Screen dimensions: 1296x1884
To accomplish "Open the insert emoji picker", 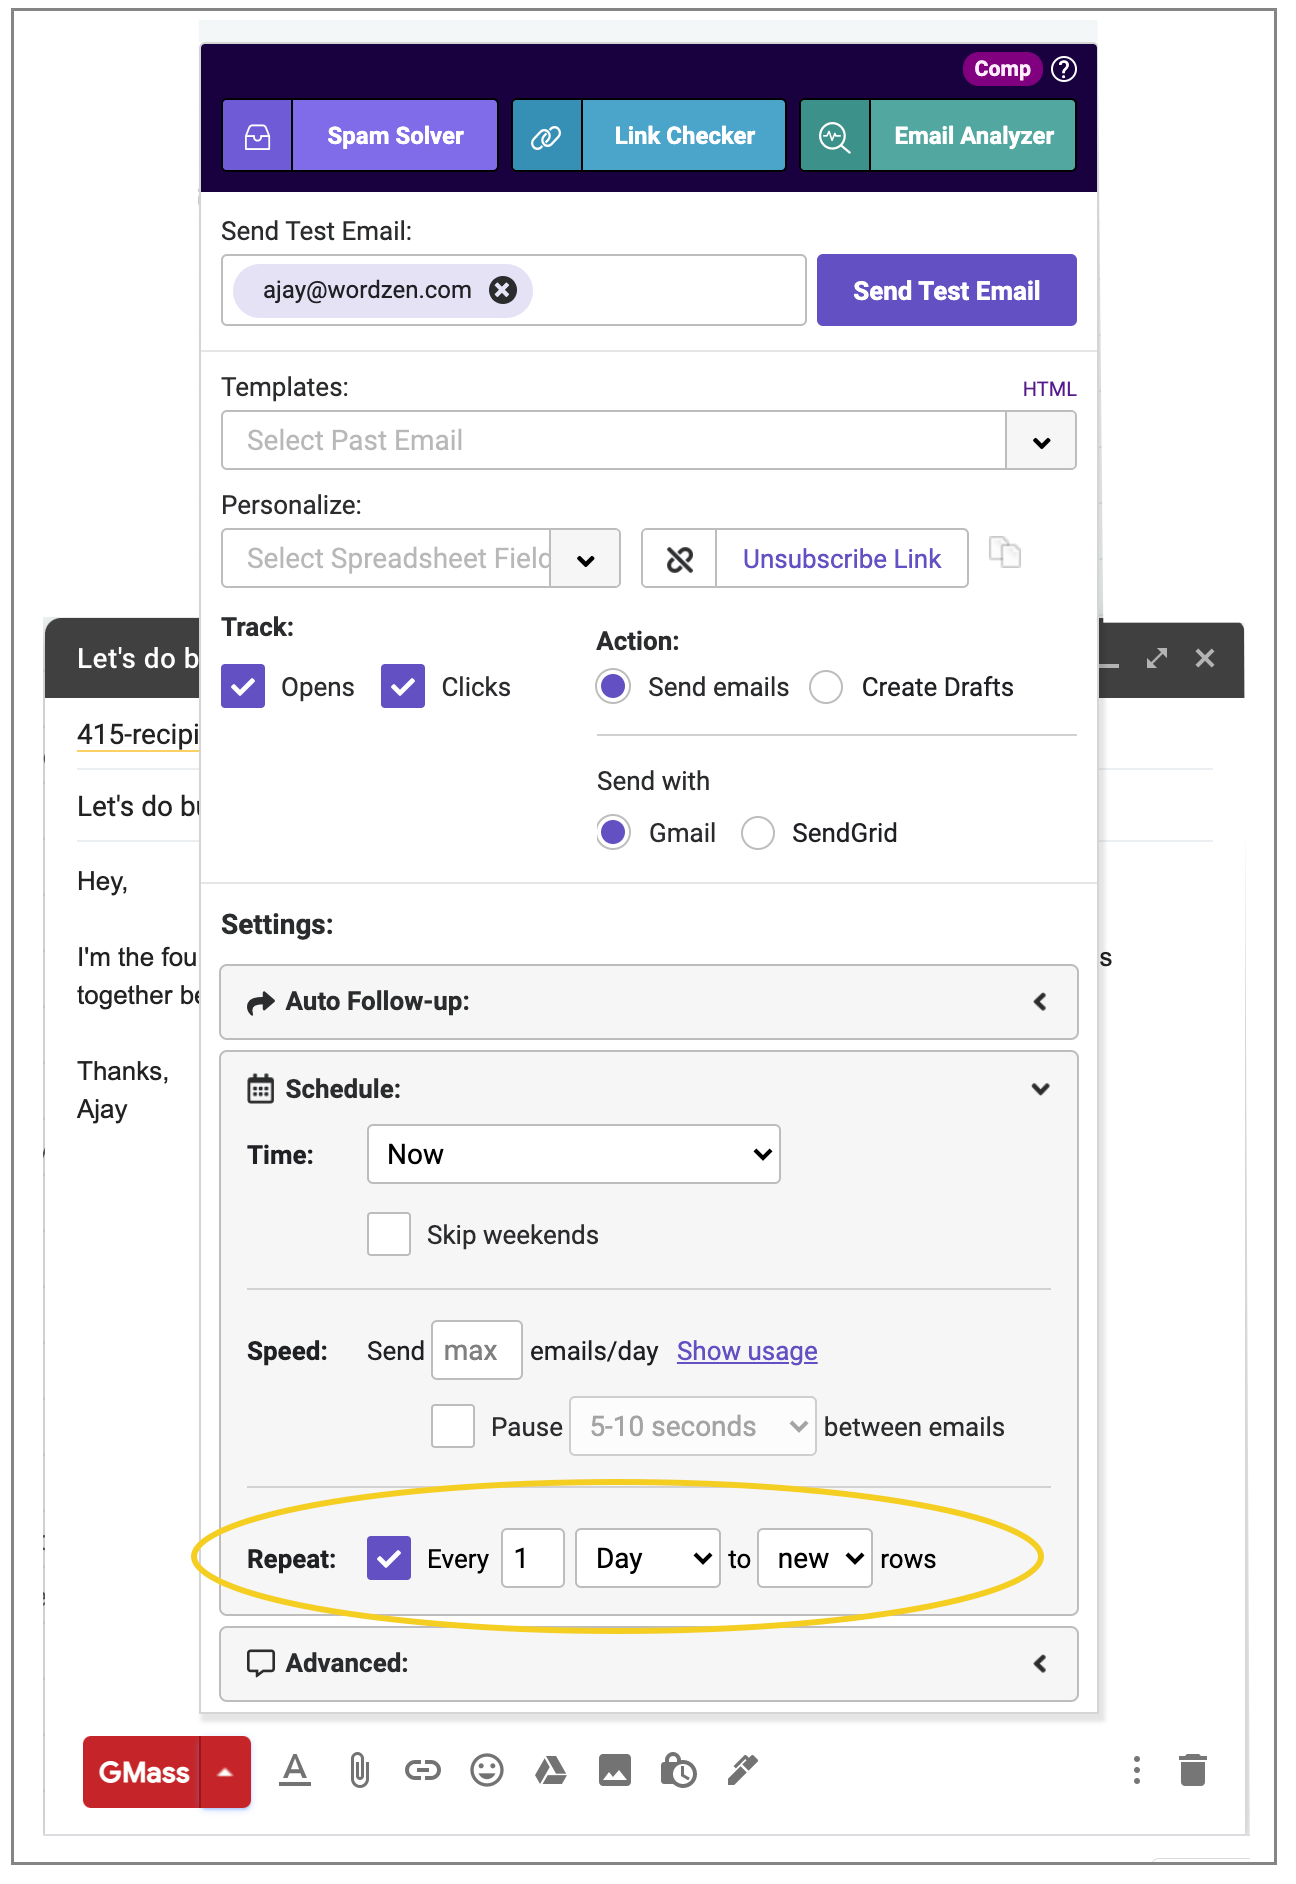I will click(487, 1771).
